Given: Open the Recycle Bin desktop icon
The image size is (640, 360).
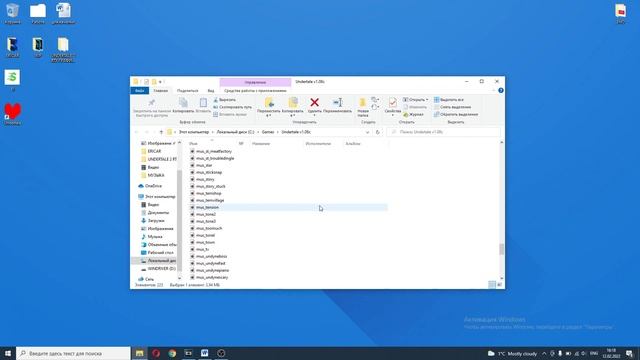Looking at the screenshot, I should coord(13,13).
